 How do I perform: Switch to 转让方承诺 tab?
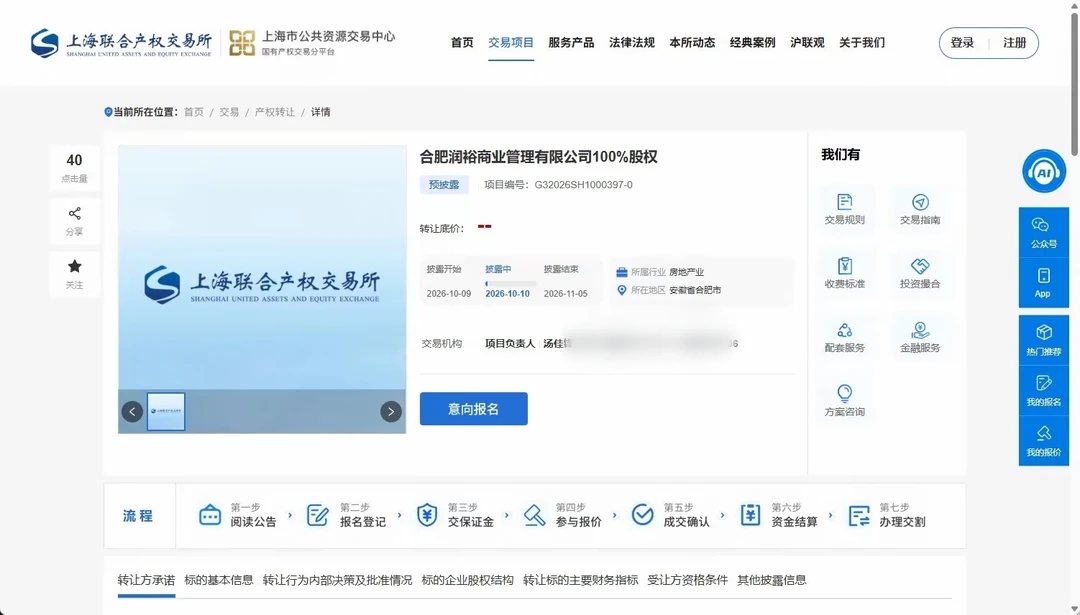[x=146, y=580]
